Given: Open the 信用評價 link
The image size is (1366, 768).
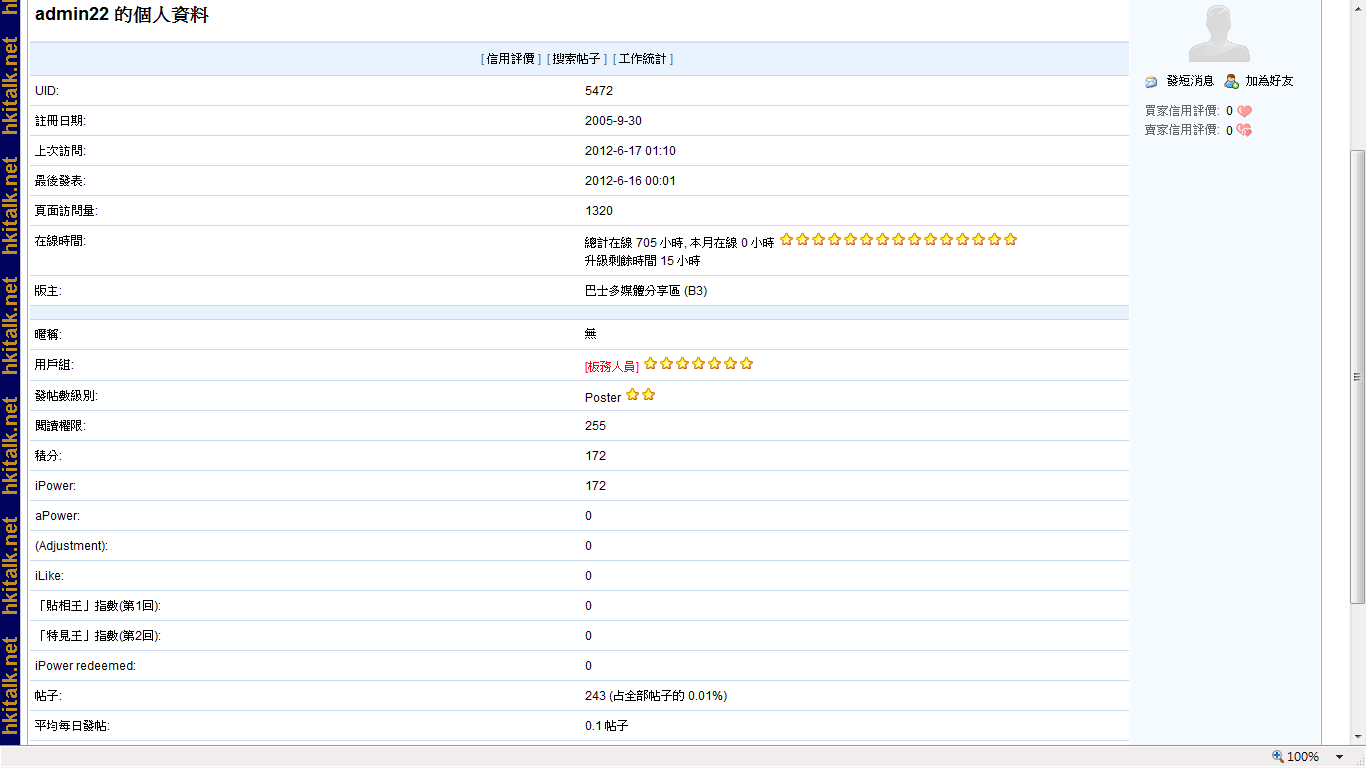Looking at the screenshot, I should coord(511,59).
